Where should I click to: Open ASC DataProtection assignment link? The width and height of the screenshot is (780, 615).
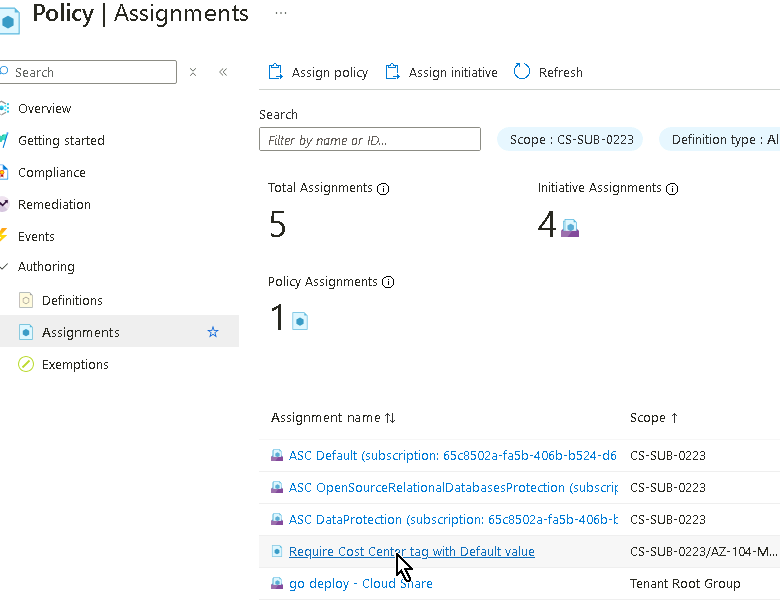click(453, 519)
